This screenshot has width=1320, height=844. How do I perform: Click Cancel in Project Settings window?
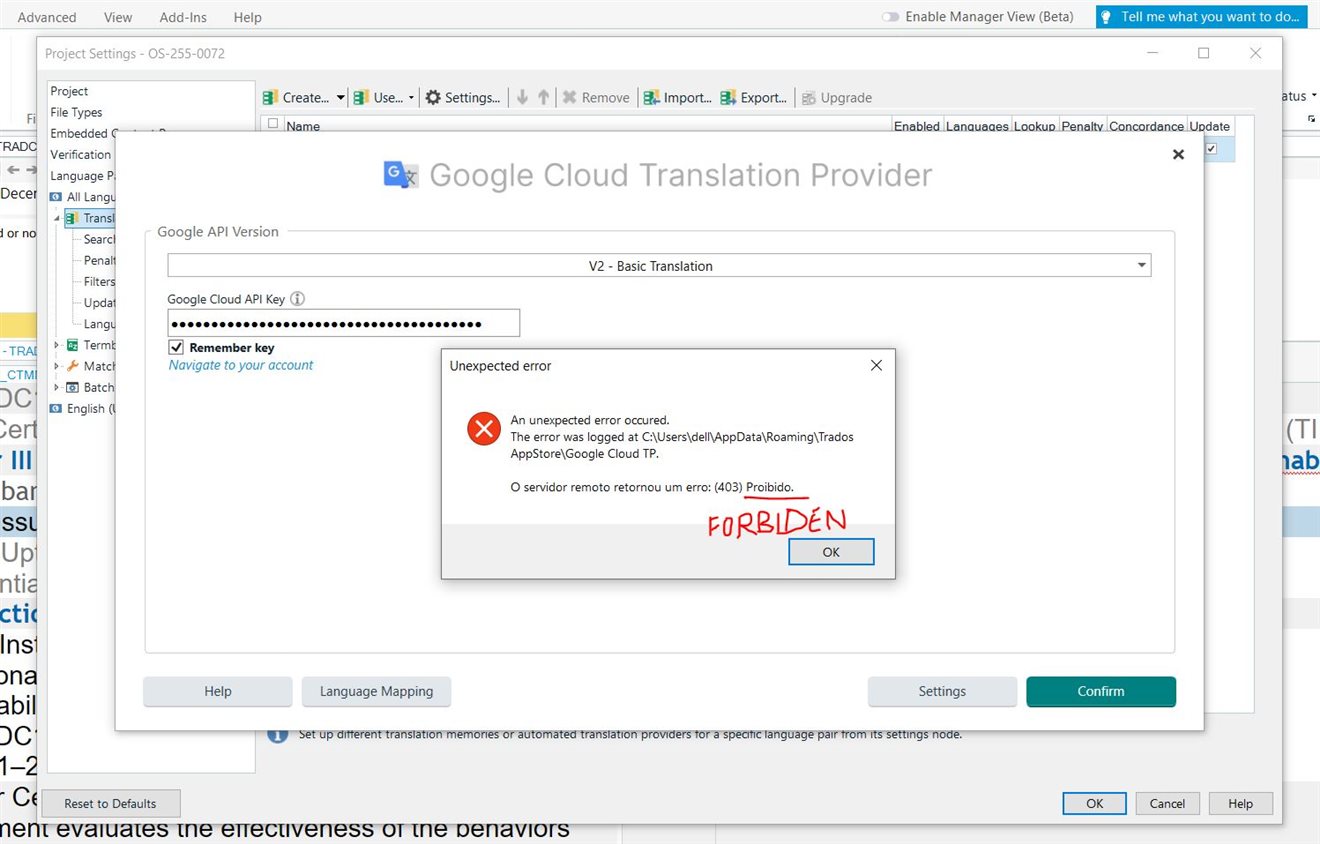click(1167, 803)
